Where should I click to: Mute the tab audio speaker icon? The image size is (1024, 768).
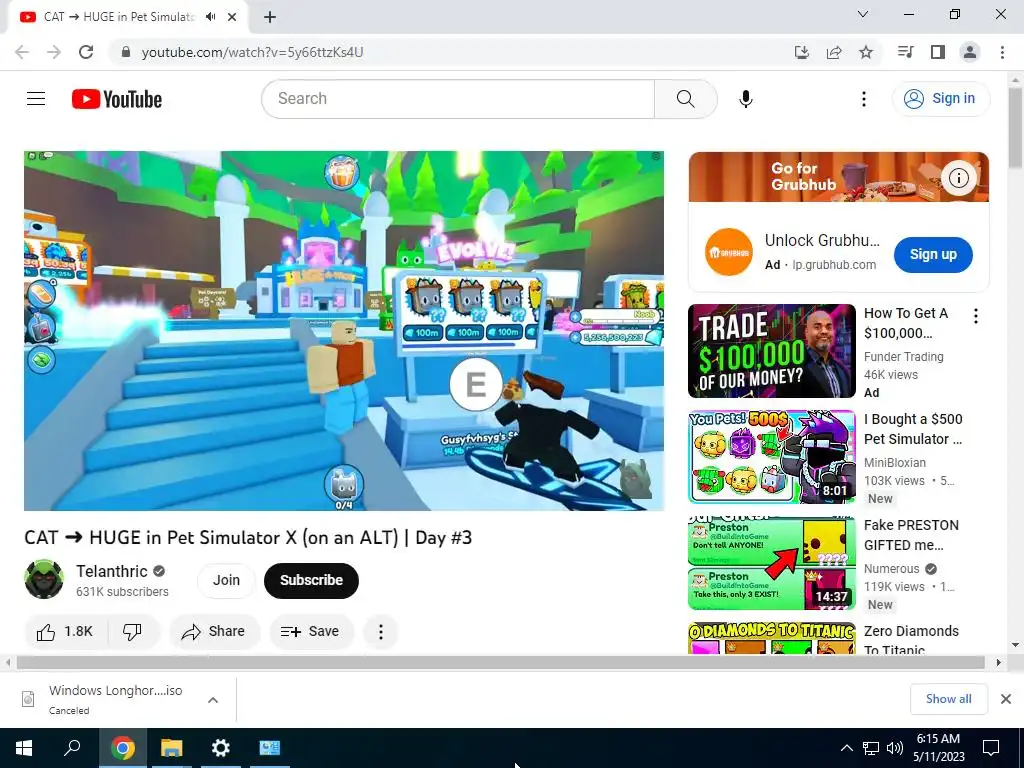pos(210,17)
